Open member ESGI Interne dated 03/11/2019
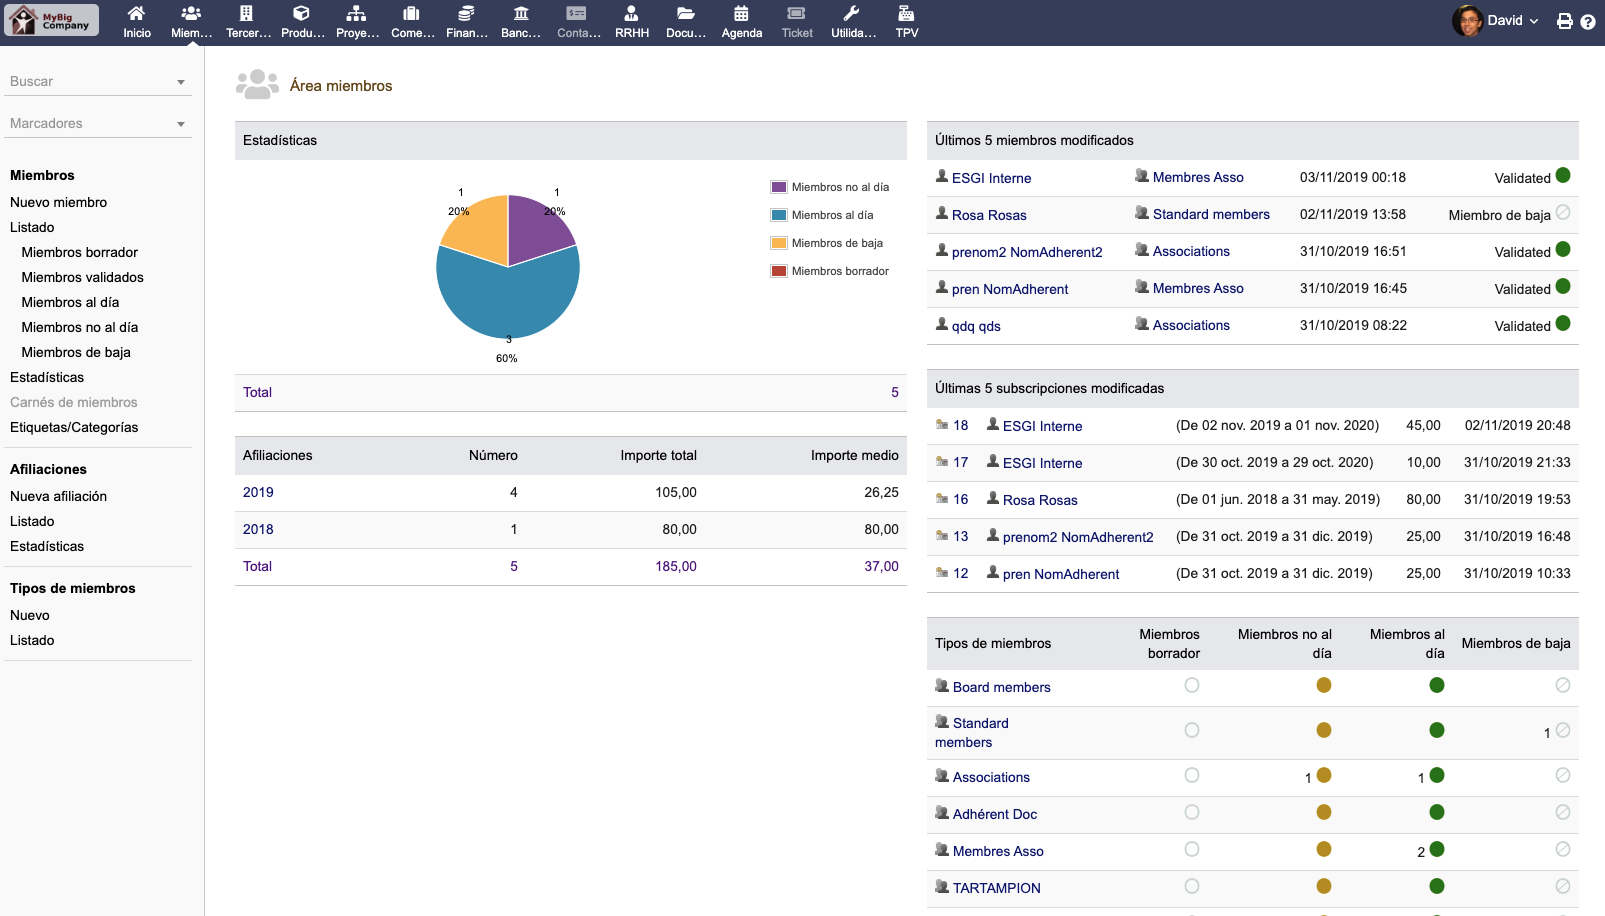This screenshot has width=1605, height=916. pyautogui.click(x=991, y=178)
